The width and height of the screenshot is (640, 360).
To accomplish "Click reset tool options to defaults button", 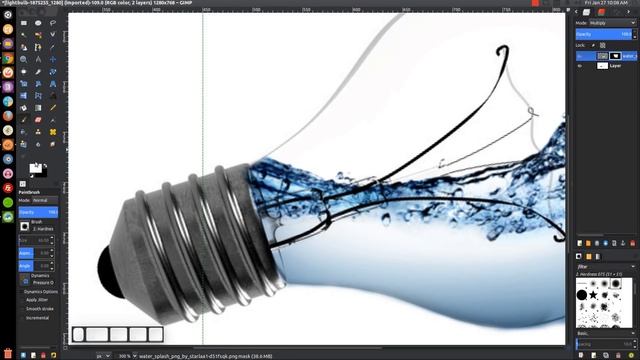I will click(53, 356).
